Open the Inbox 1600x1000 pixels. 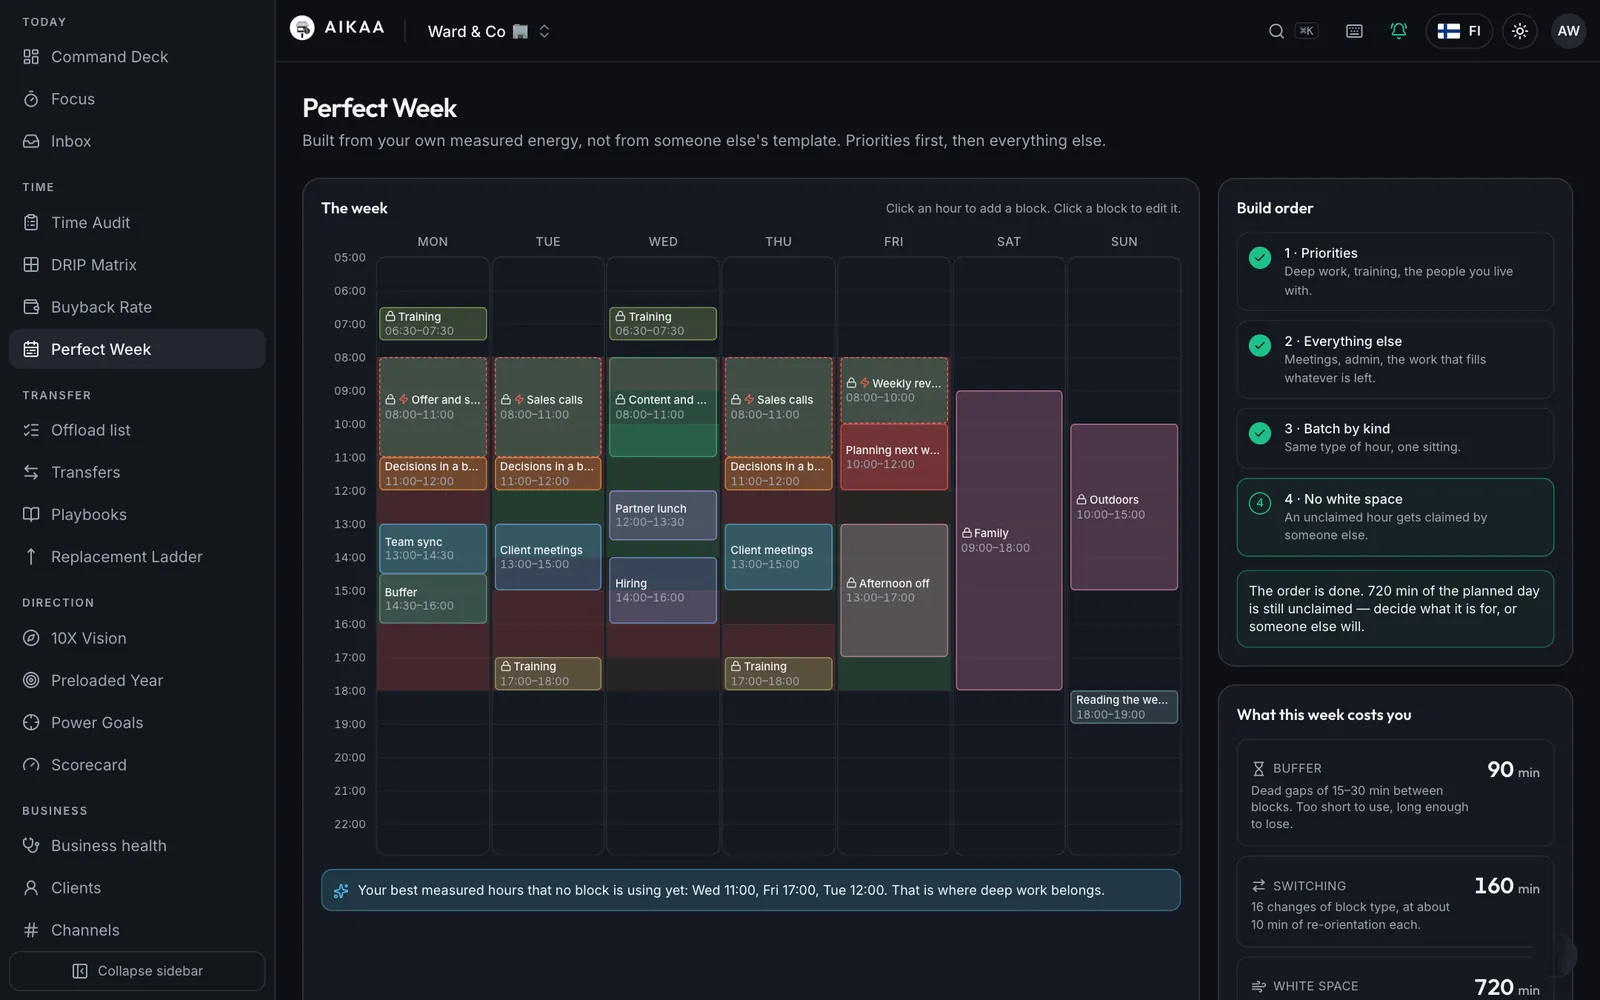coord(137,141)
